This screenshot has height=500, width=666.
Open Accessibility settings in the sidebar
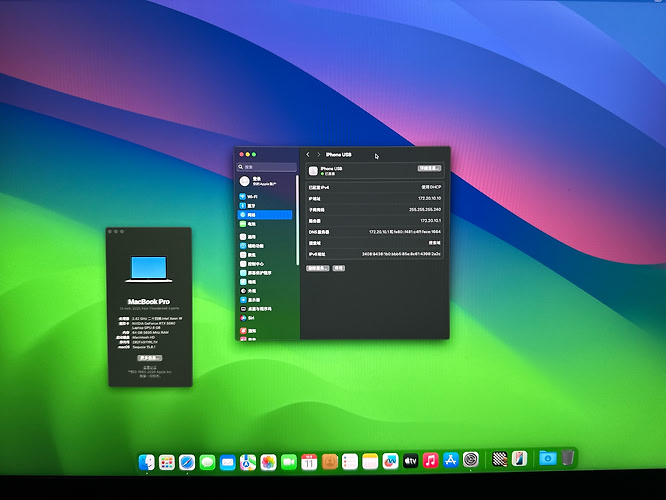point(265,246)
